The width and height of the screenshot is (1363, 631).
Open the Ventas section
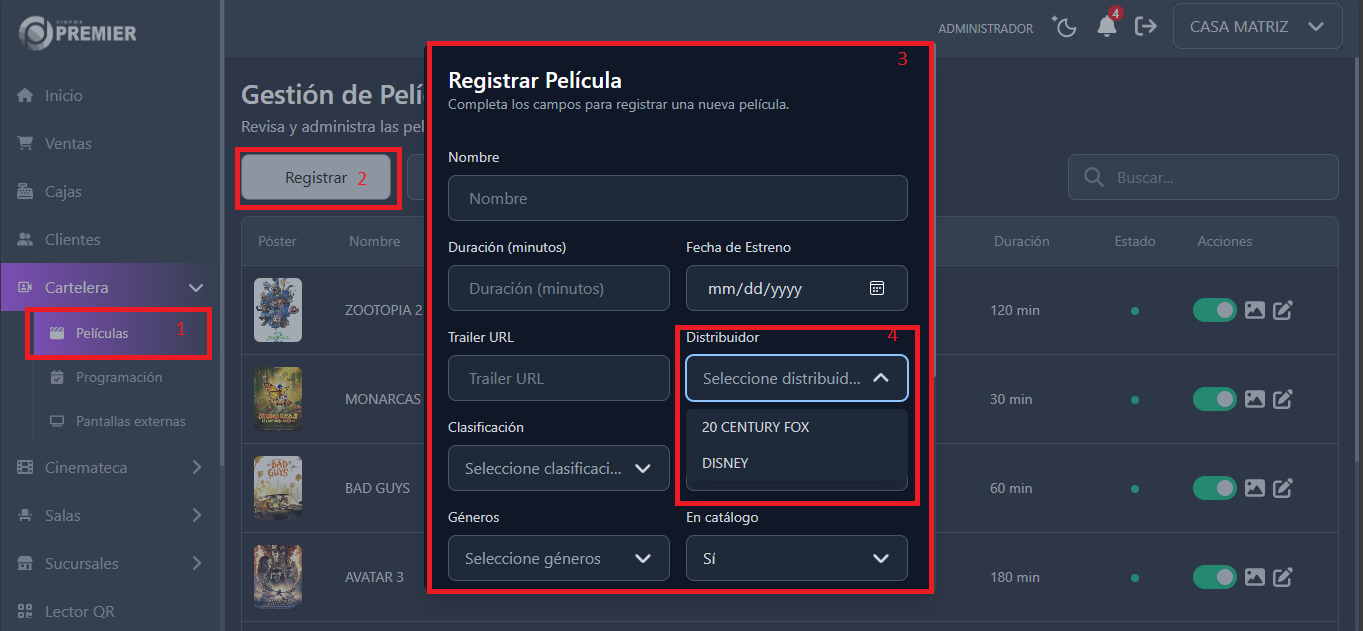(x=68, y=143)
